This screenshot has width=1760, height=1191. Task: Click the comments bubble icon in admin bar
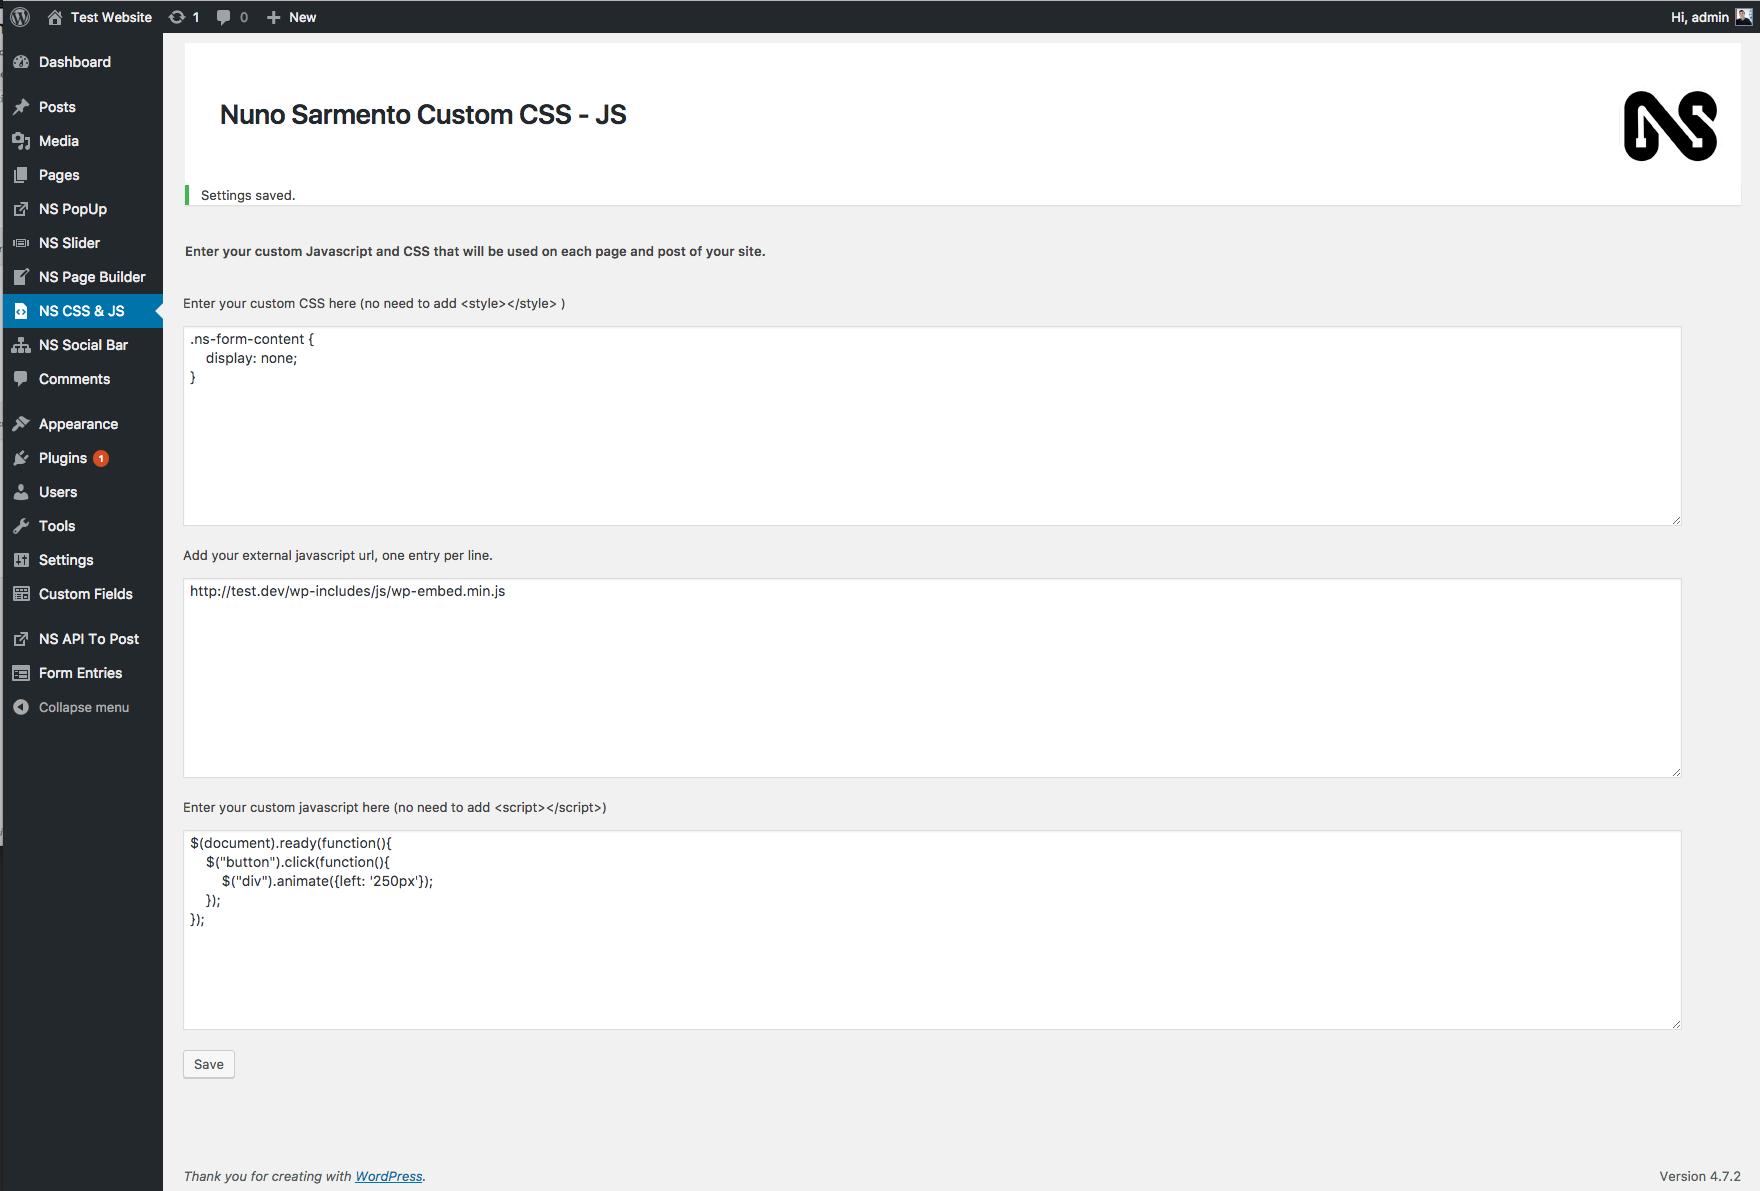(224, 17)
